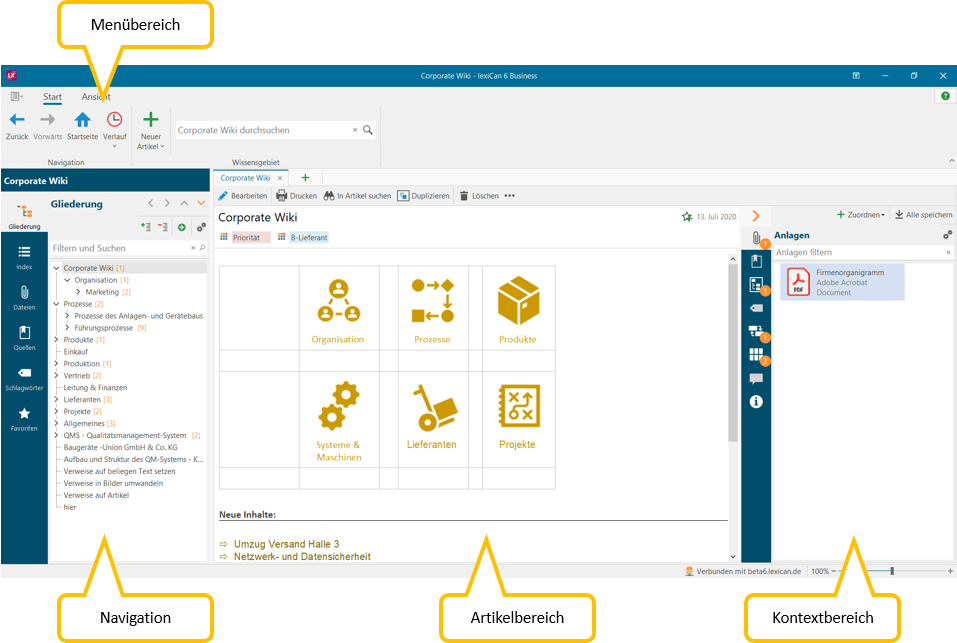Click the Priorität property tag
This screenshot has height=643, width=957.
pos(247,238)
